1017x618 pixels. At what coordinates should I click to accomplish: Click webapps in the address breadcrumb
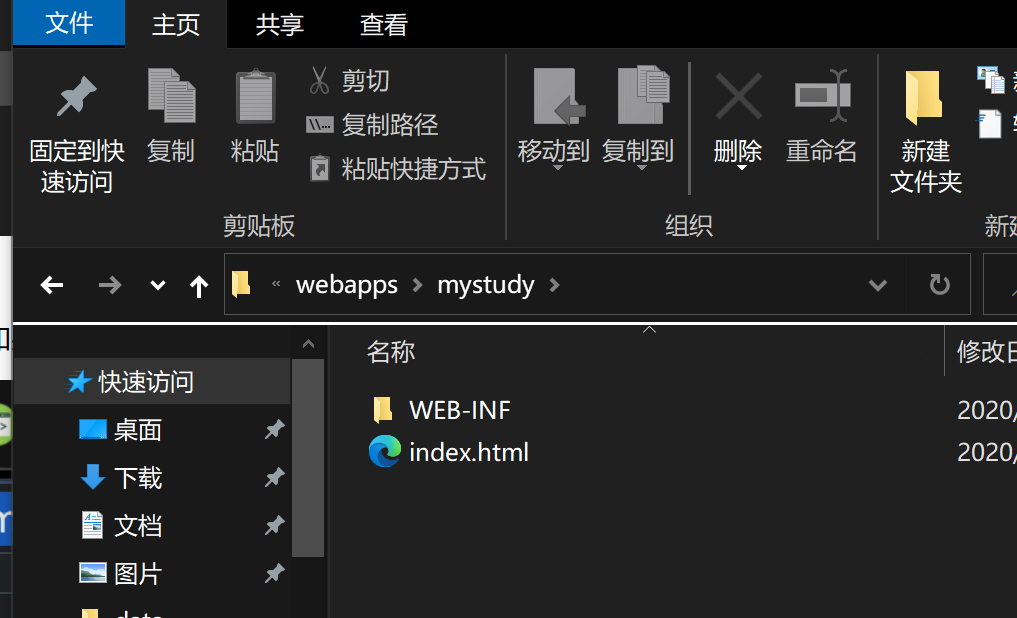347,285
